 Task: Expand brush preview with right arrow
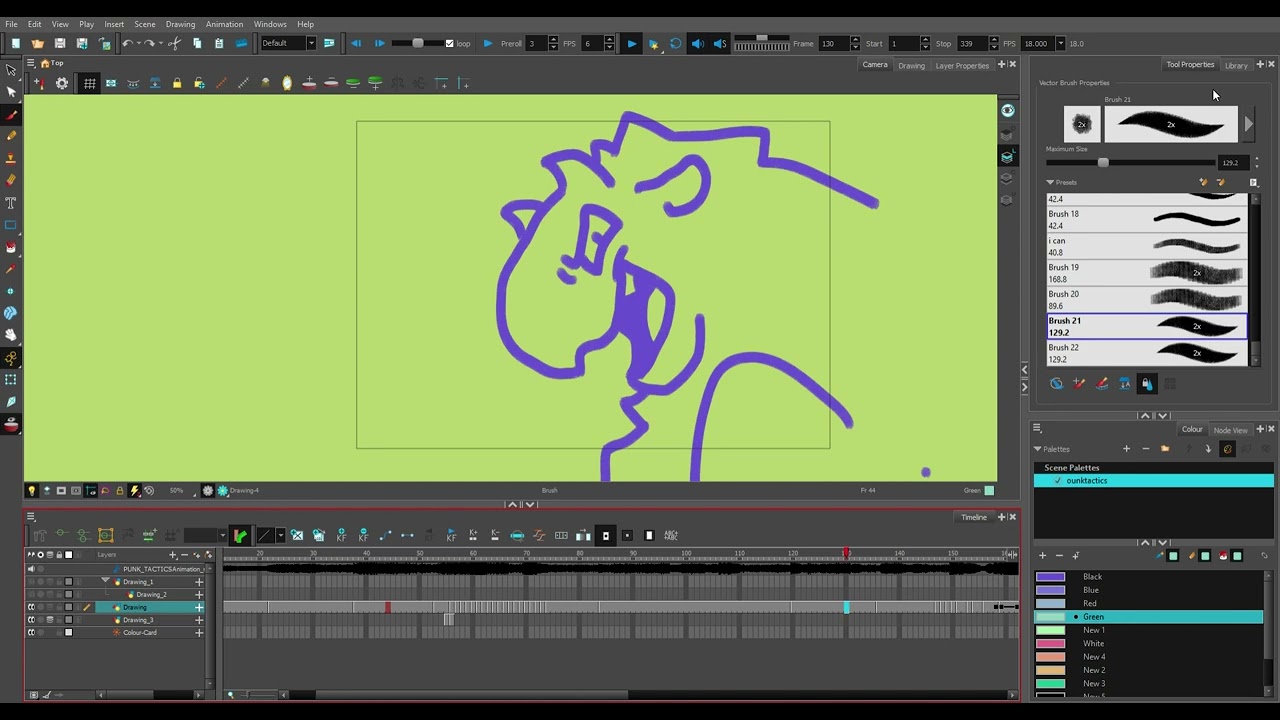[x=1248, y=124]
